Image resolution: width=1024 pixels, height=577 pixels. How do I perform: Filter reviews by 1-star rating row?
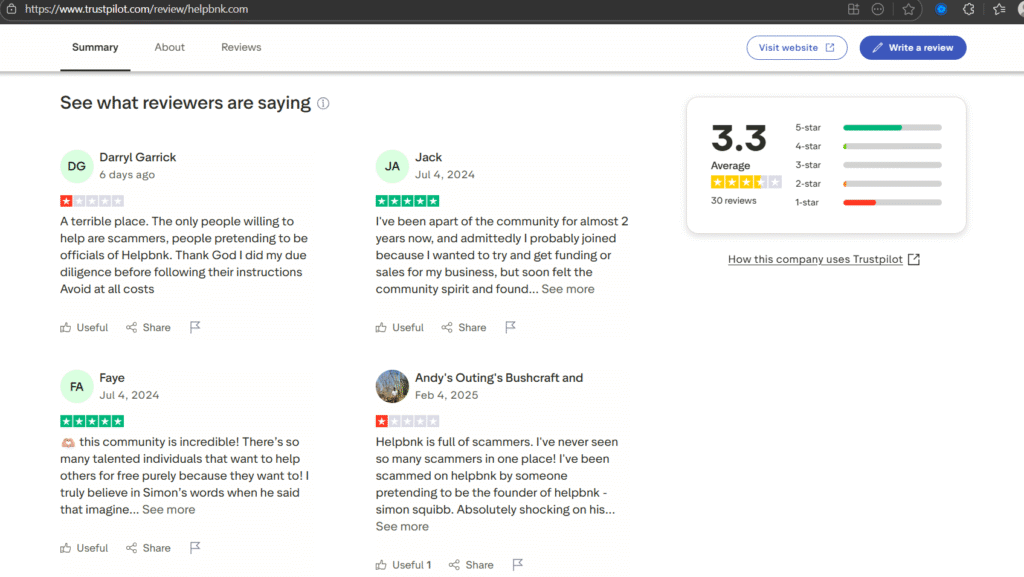(x=868, y=203)
